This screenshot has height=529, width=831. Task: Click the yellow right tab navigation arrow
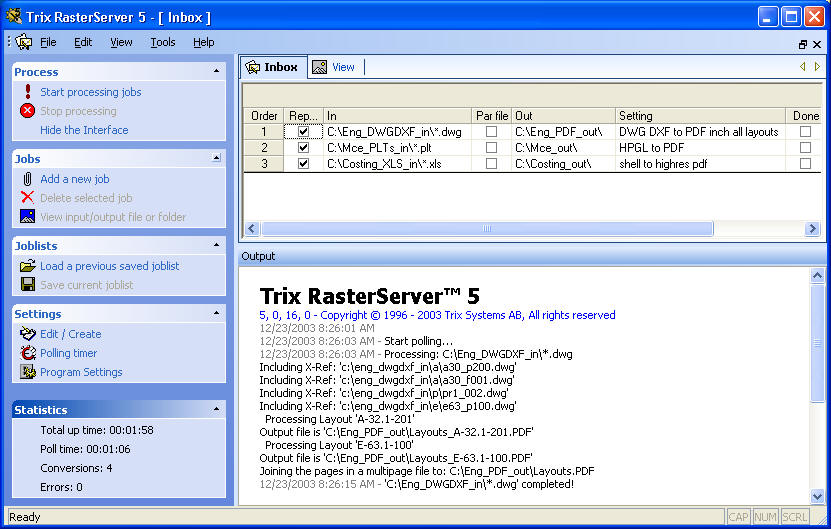[817, 66]
